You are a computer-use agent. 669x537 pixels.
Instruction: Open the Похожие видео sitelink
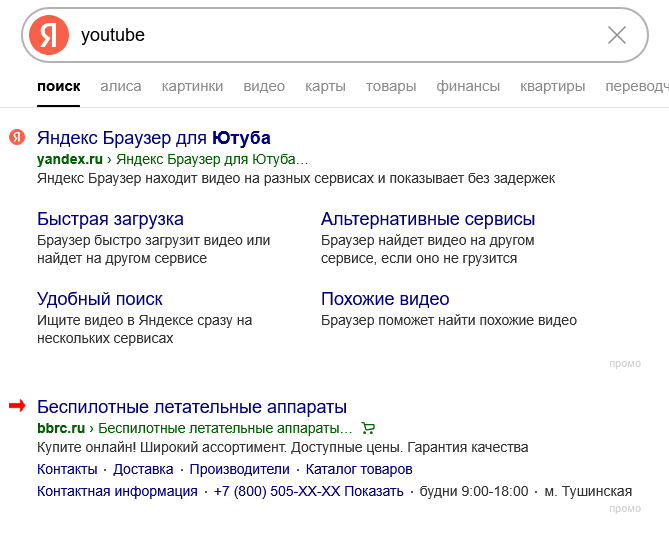click(x=385, y=299)
